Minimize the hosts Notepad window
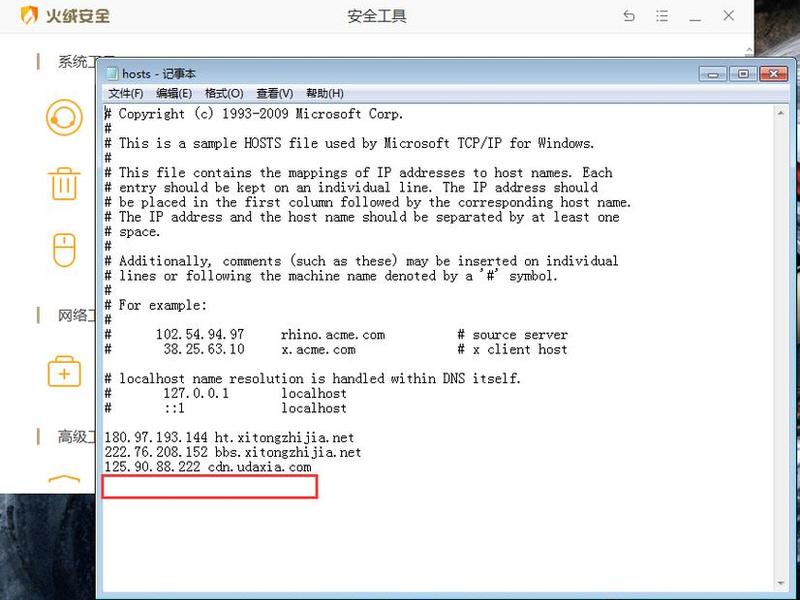The image size is (800, 600). [x=713, y=74]
